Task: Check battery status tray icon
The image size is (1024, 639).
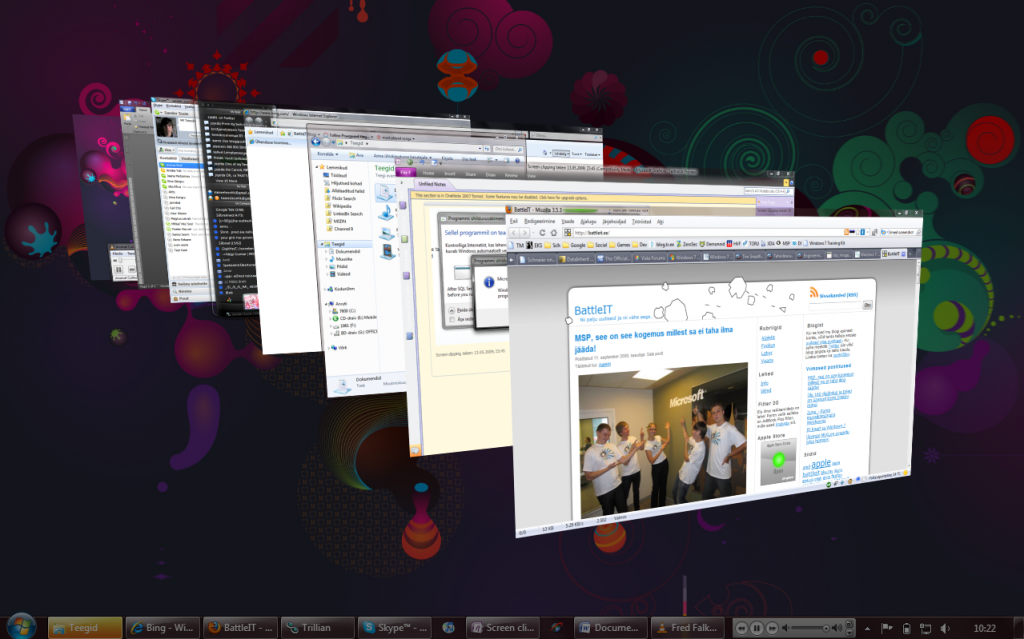Action: 906,628
